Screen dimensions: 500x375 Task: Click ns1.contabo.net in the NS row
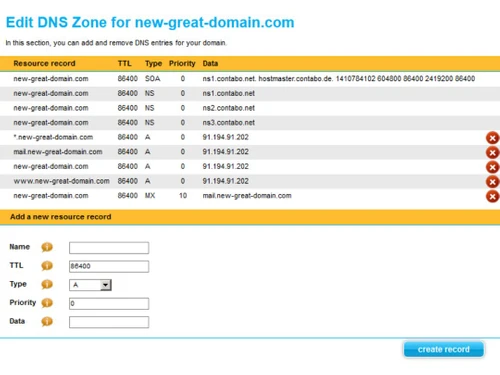pyautogui.click(x=229, y=93)
